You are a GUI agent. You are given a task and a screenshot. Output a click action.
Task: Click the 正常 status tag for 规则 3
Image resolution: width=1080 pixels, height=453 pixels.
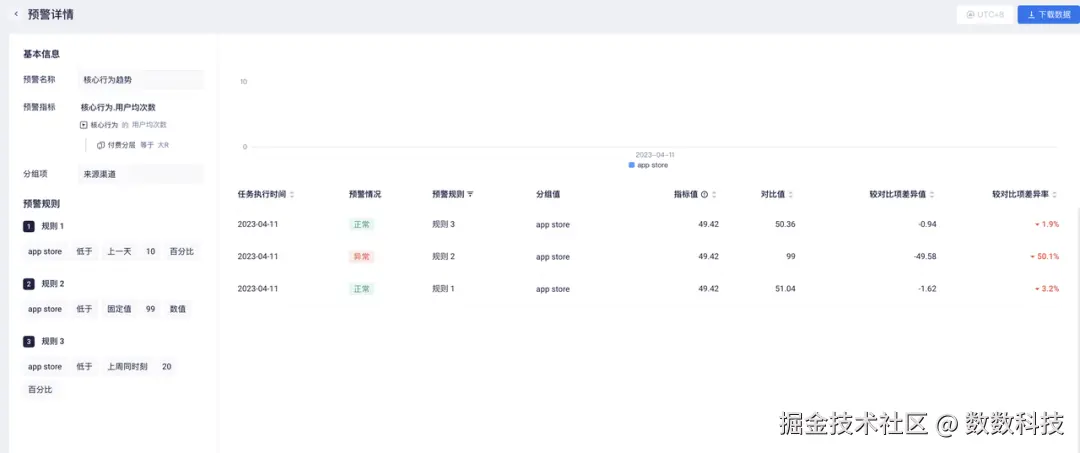pyautogui.click(x=361, y=224)
